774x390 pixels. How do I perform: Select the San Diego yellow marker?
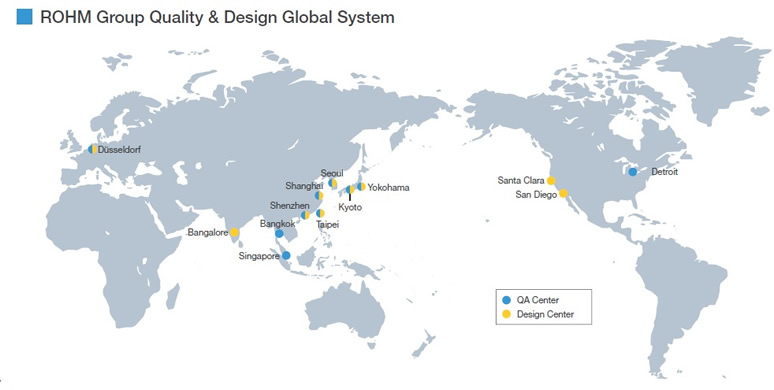pyautogui.click(x=563, y=194)
